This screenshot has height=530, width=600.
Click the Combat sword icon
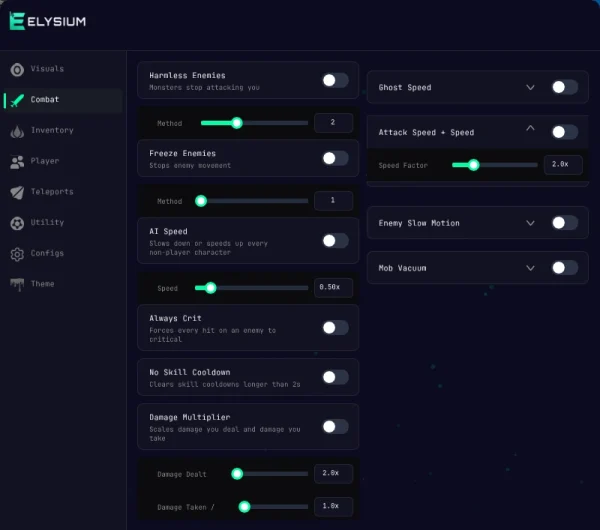pyautogui.click(x=17, y=100)
